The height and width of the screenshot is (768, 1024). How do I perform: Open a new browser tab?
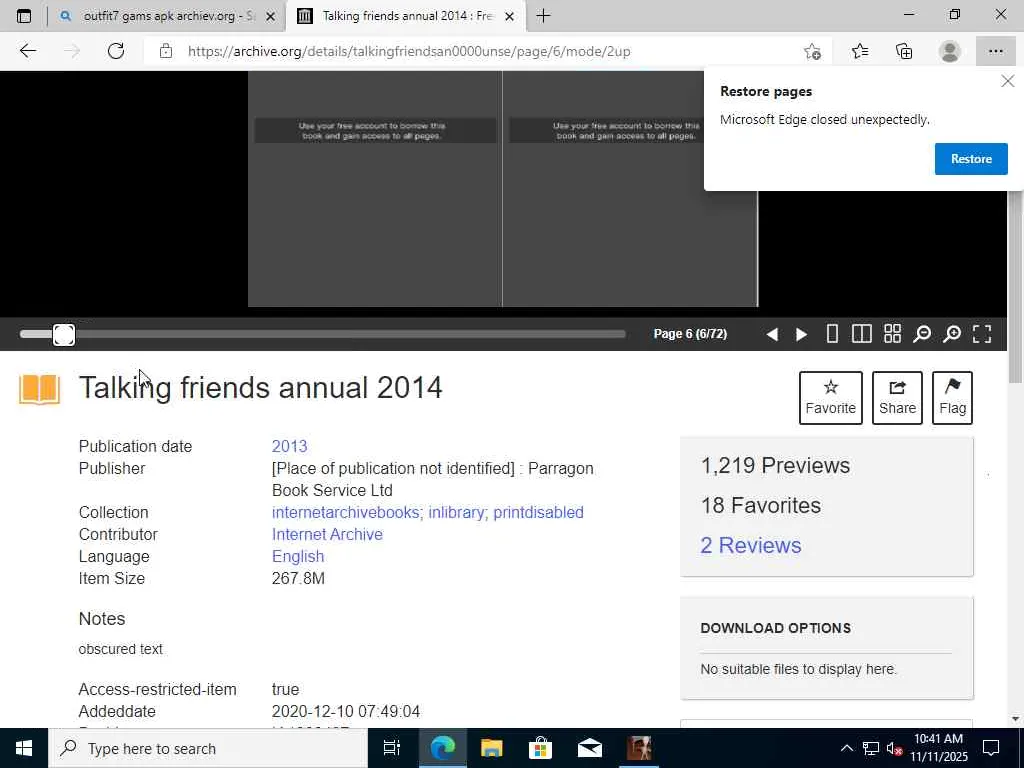tap(543, 16)
